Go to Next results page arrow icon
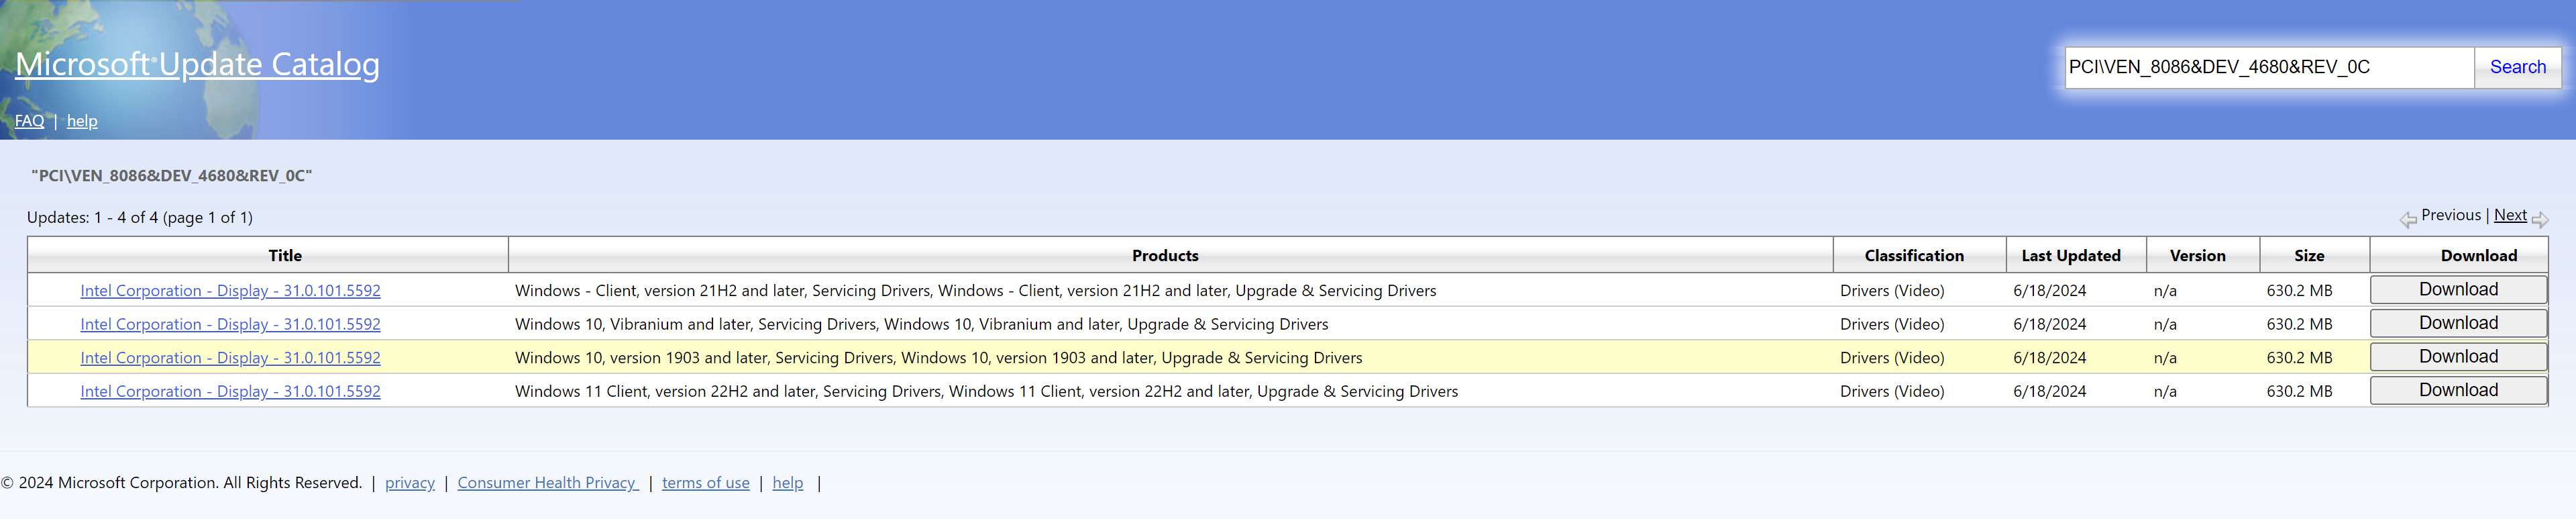 click(x=2540, y=219)
